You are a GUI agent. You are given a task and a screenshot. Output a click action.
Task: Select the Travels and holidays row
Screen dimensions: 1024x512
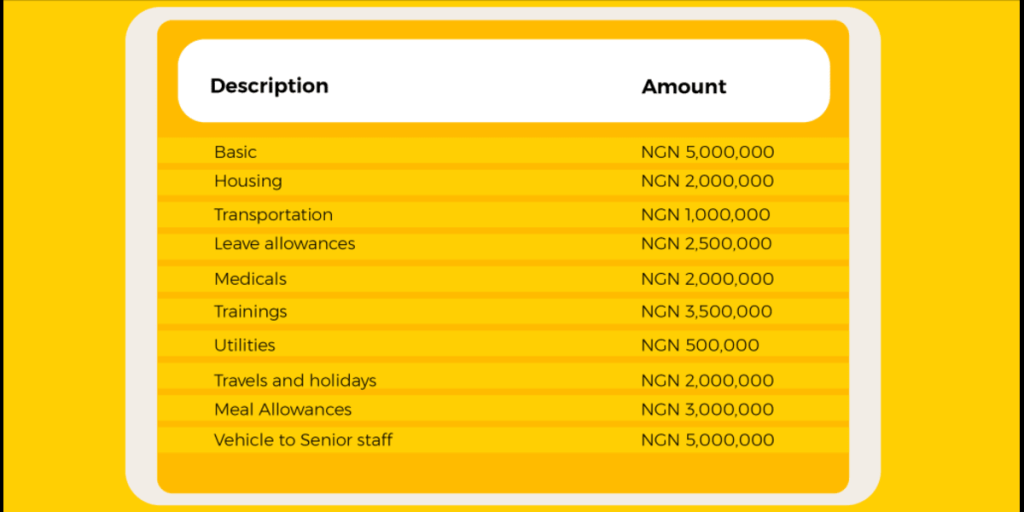503,381
